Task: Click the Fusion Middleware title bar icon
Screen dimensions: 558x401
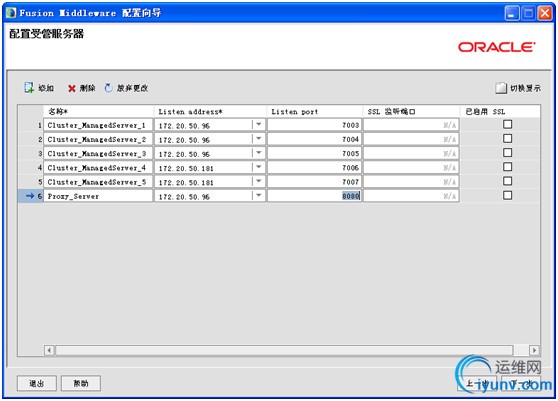Action: 11,13
